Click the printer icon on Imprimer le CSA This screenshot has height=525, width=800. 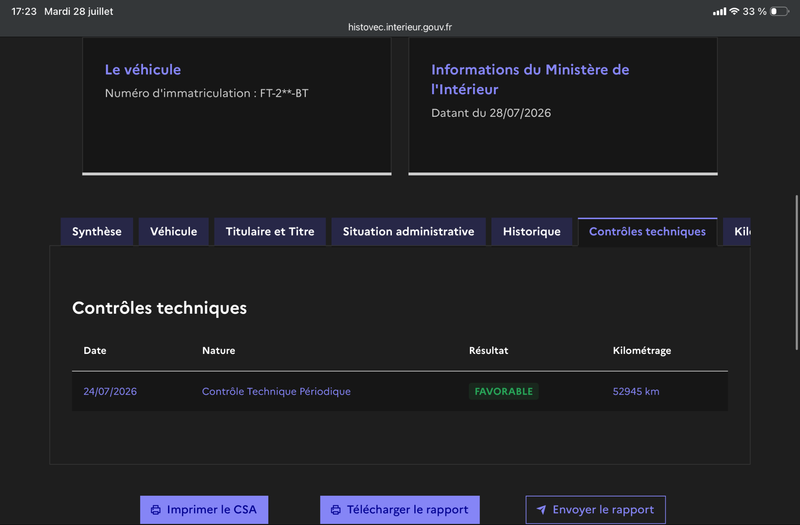click(156, 510)
